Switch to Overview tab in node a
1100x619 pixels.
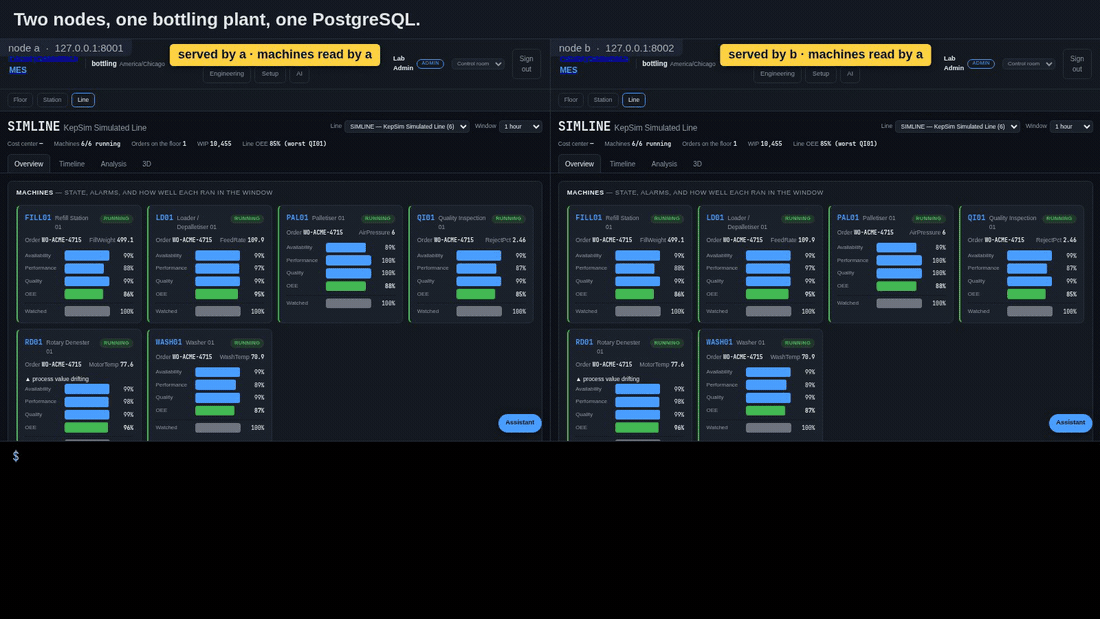[x=29, y=164]
